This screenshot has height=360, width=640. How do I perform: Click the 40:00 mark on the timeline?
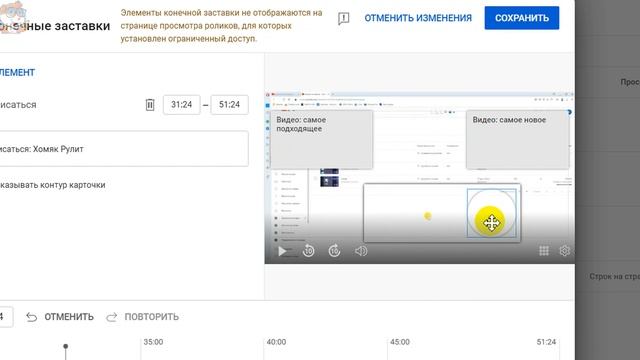[x=276, y=342]
